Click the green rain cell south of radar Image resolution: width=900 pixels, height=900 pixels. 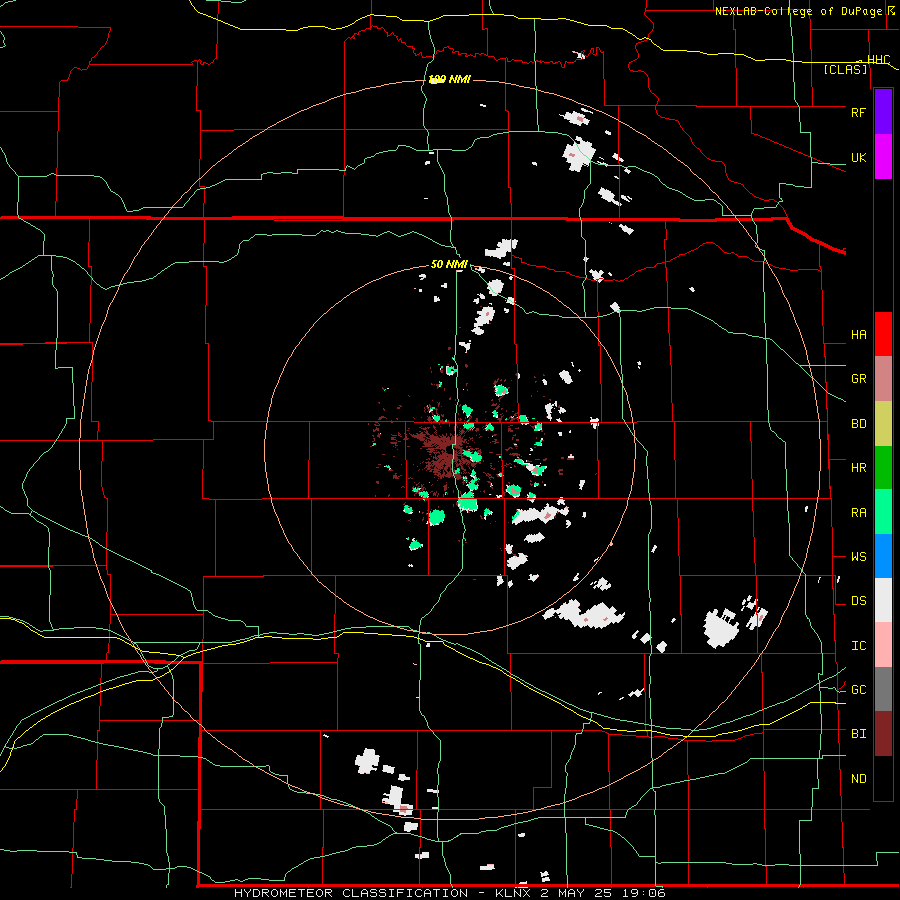(x=468, y=504)
